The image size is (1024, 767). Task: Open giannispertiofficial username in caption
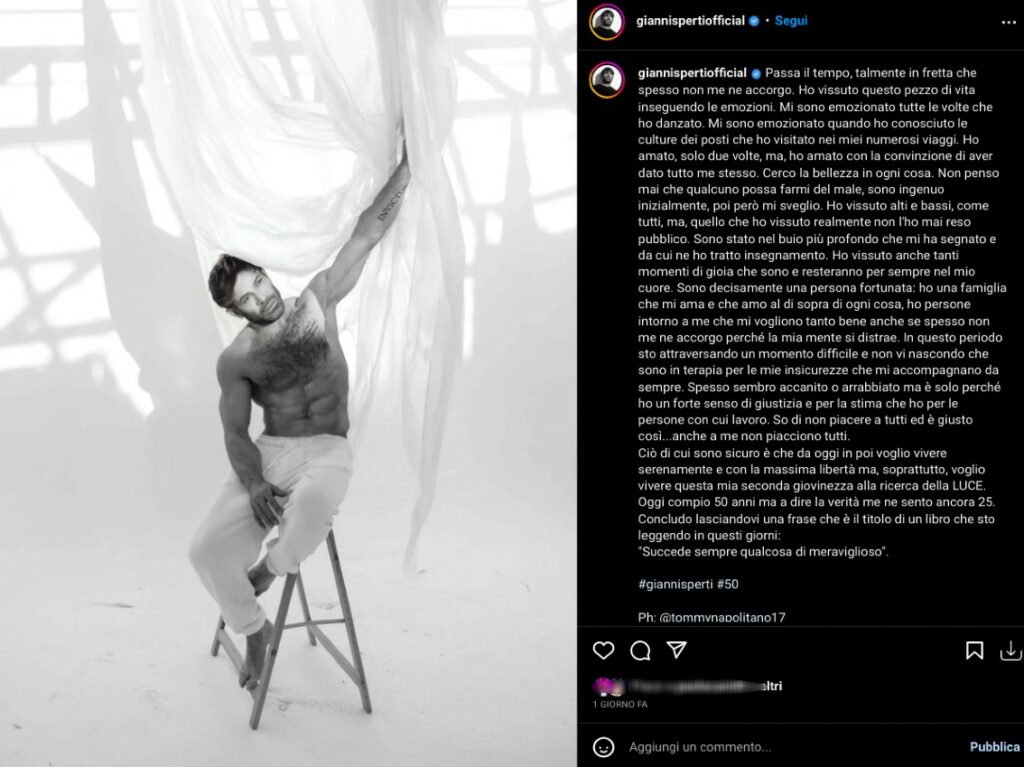pos(692,73)
